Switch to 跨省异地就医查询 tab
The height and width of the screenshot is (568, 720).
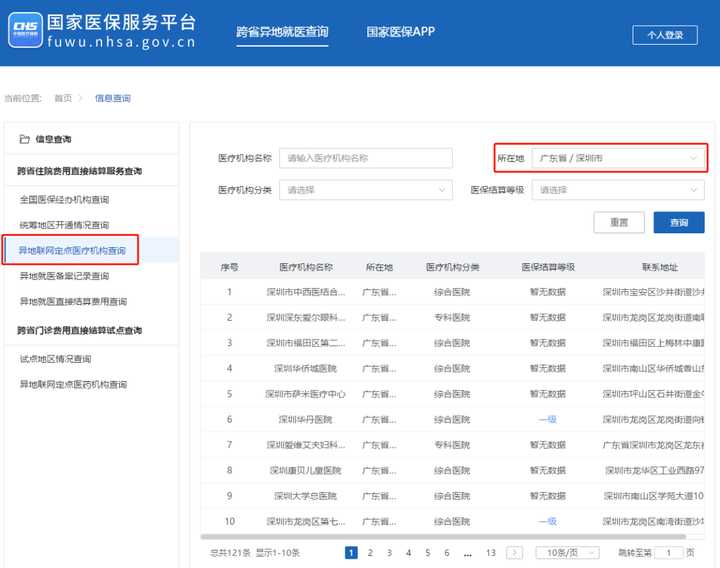point(282,32)
